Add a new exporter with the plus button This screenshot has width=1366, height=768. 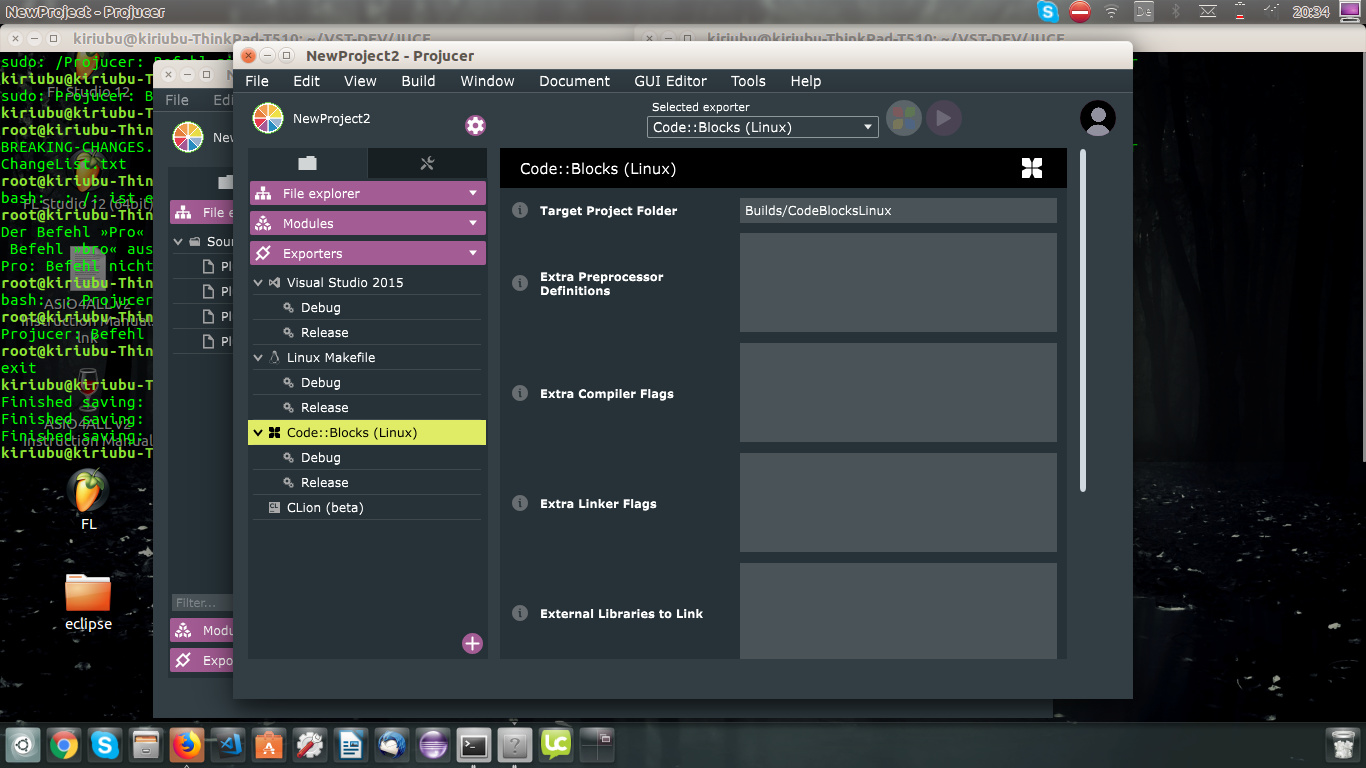pyautogui.click(x=472, y=643)
